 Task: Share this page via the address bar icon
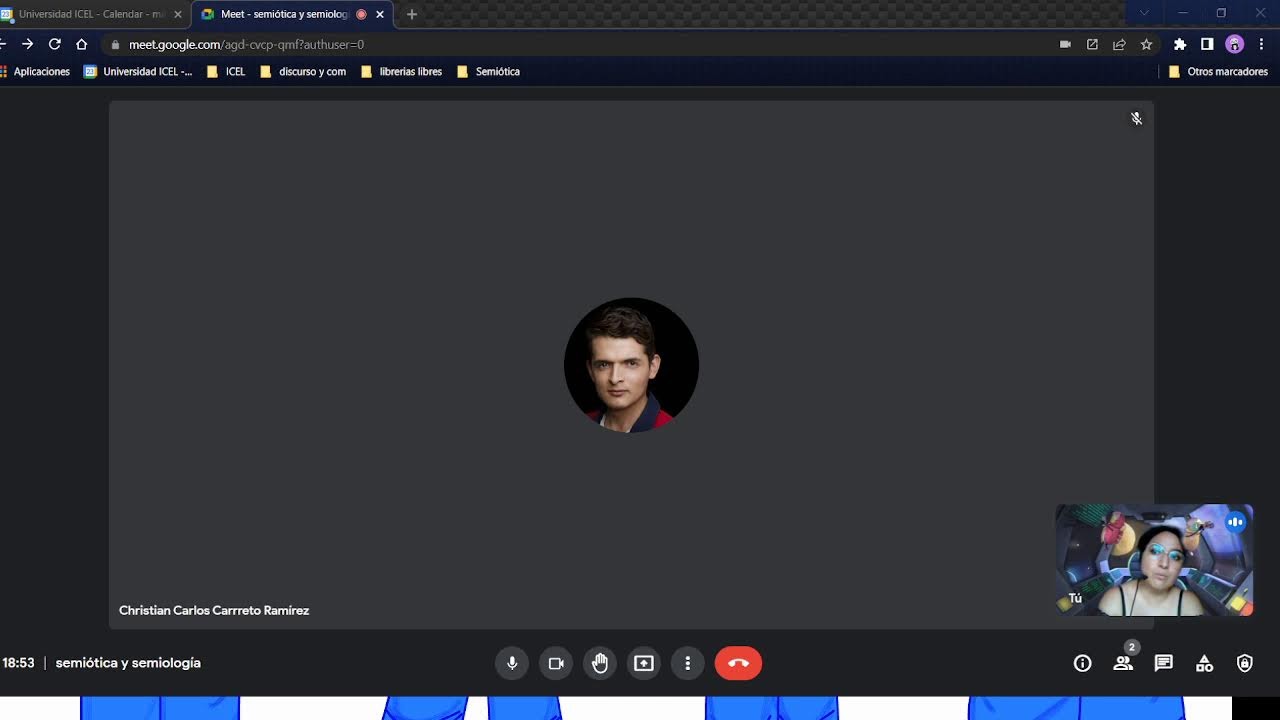point(1119,44)
